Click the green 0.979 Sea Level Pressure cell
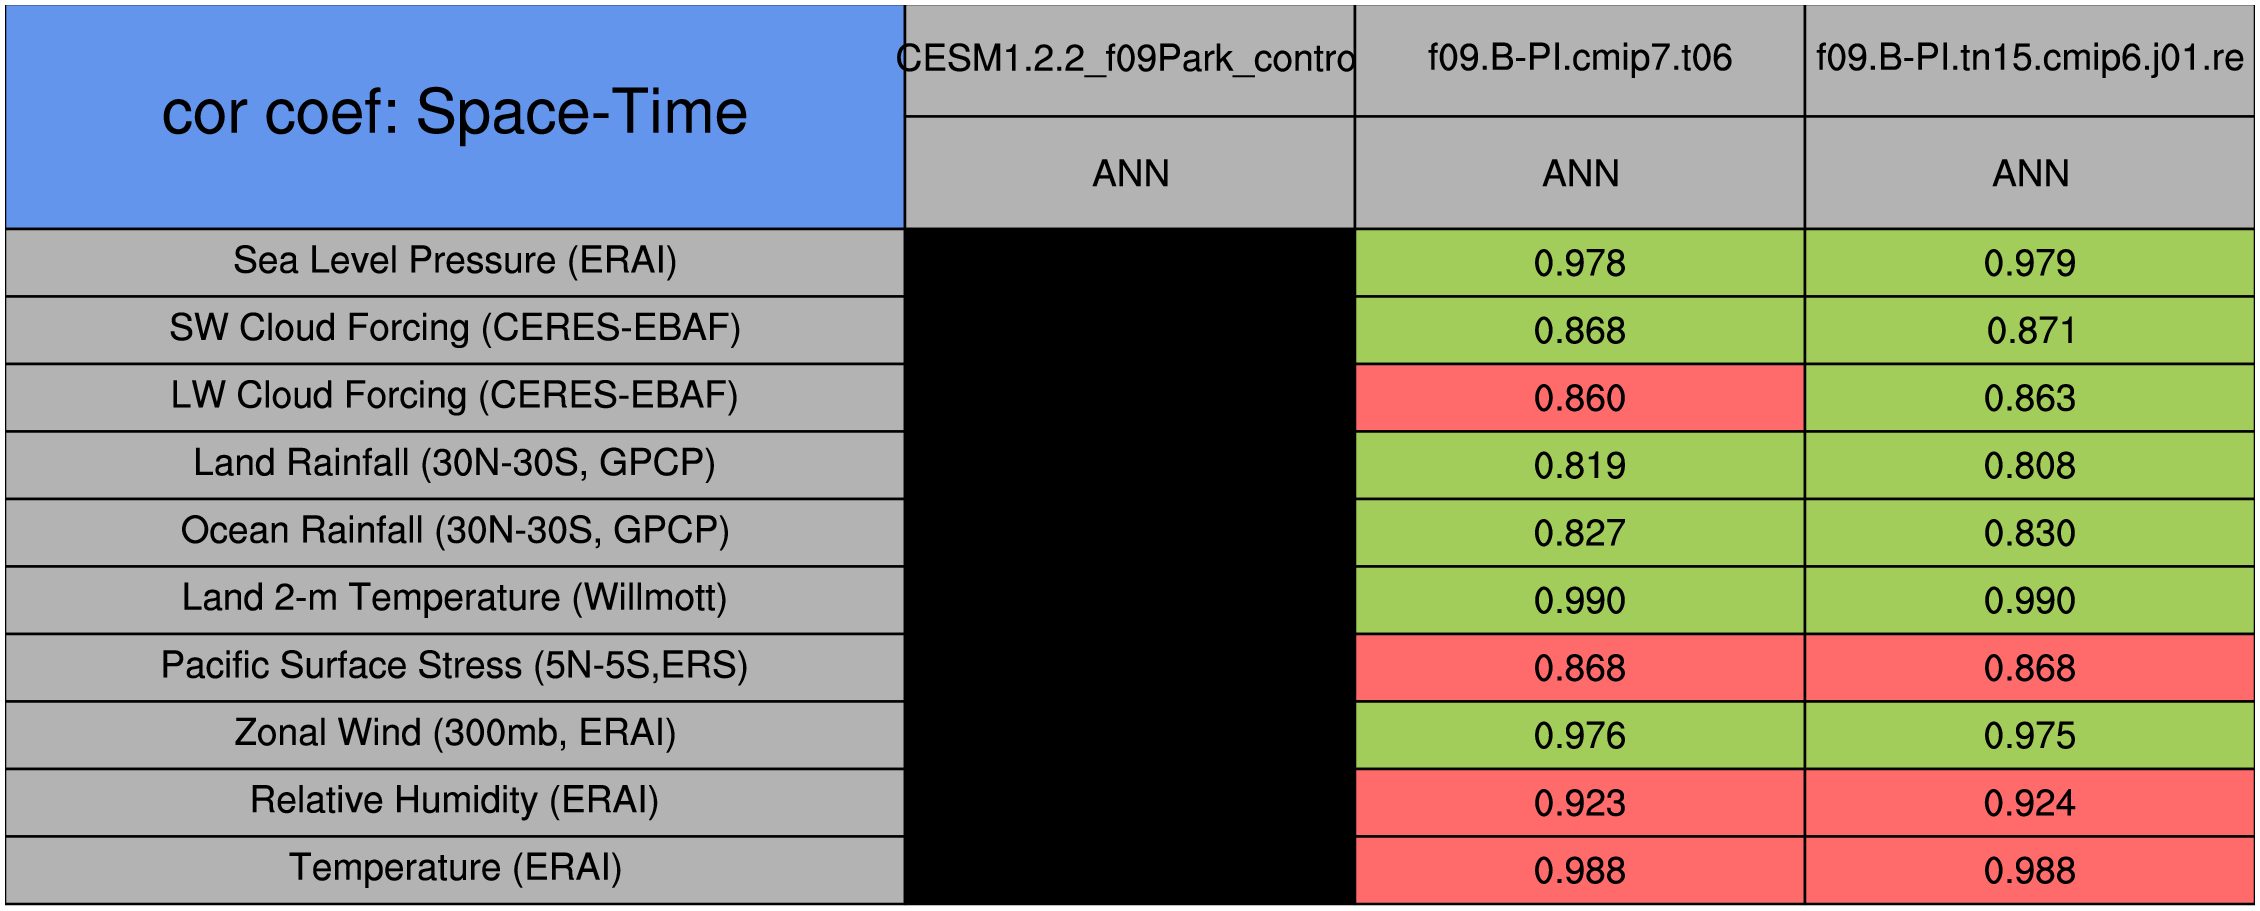This screenshot has width=2260, height=911. click(2030, 262)
